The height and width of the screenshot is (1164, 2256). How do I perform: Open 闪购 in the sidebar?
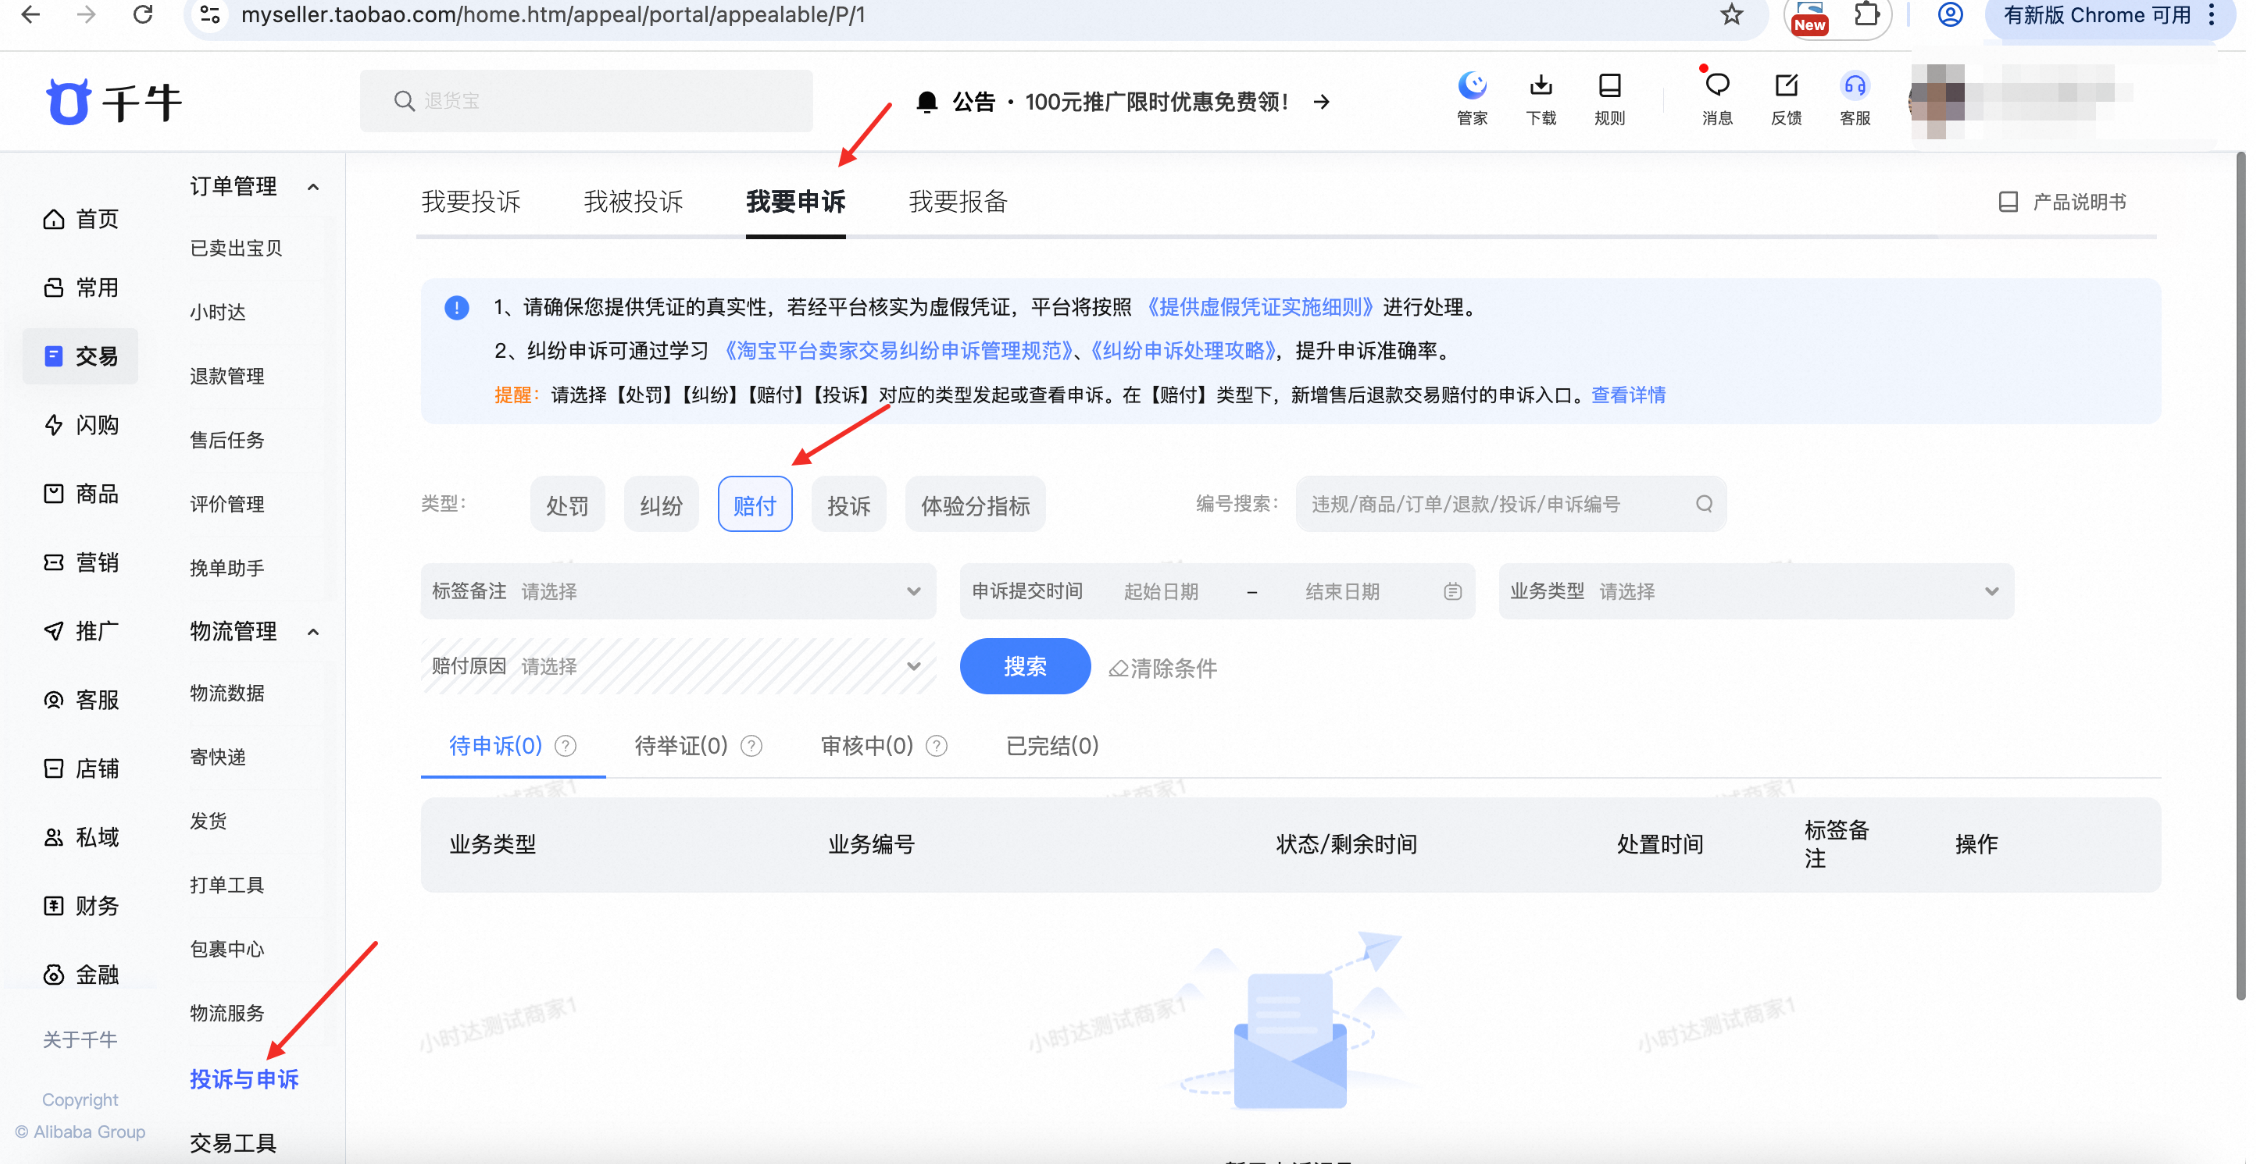pyautogui.click(x=81, y=425)
